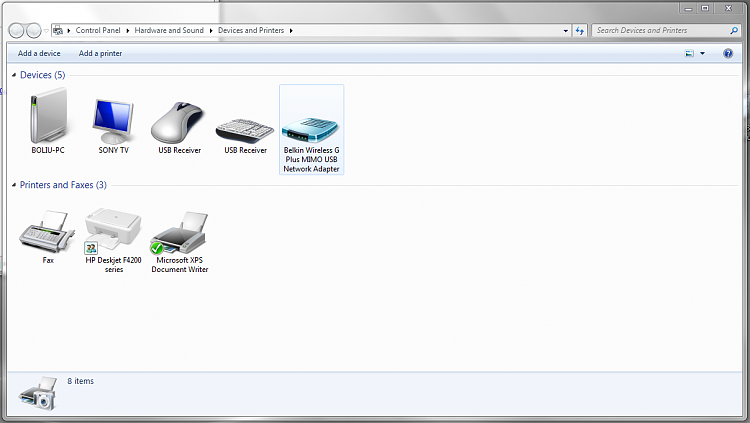Open the address bar history dropdown
The image size is (750, 423).
565,31
